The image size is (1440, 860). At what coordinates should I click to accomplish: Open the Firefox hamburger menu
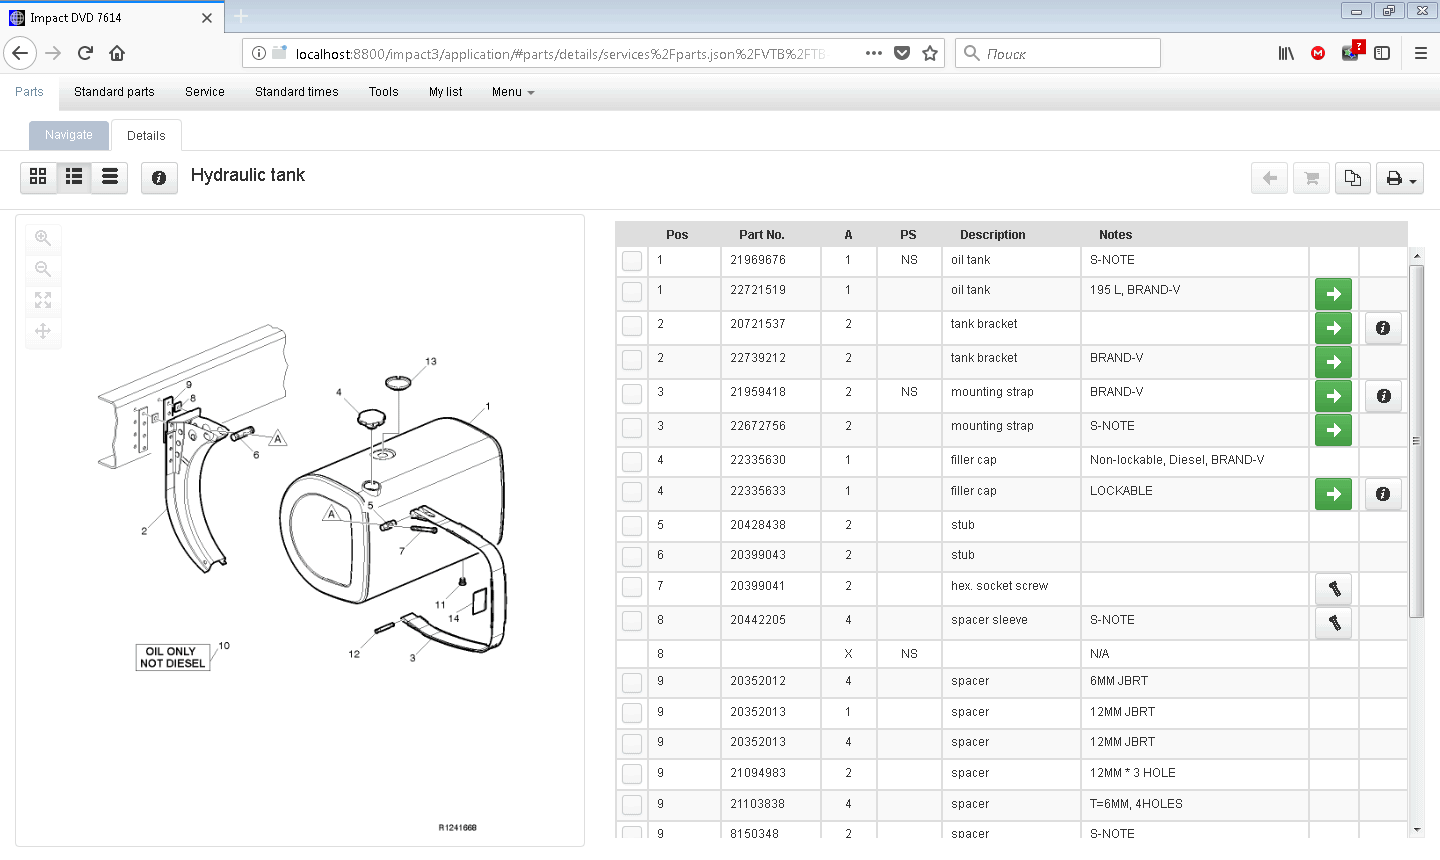(x=1420, y=53)
